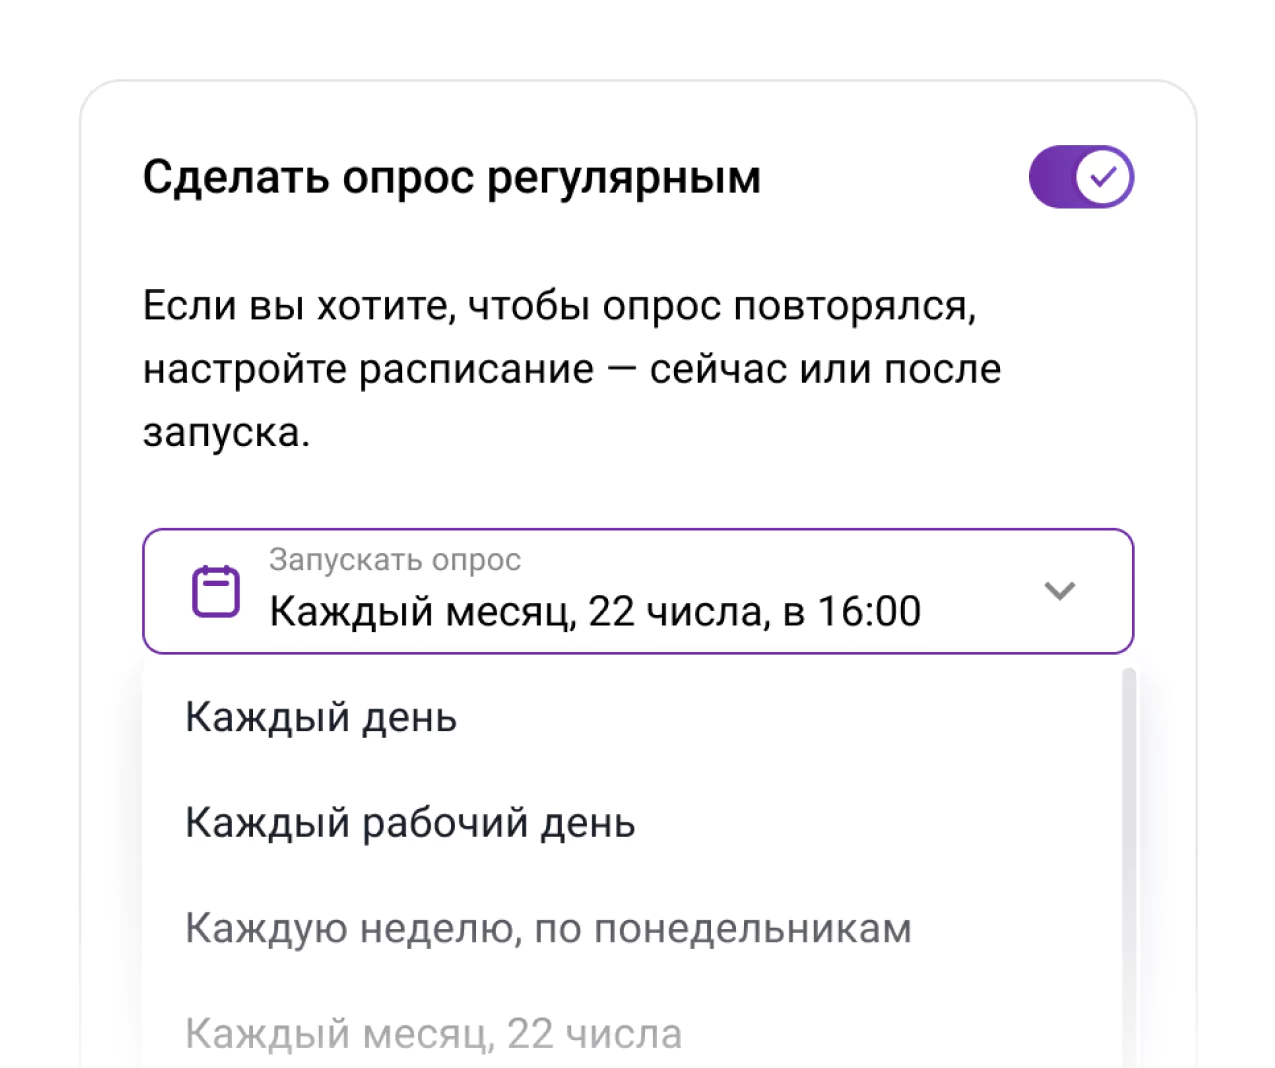
Task: Choose 'Каждый рабочий день' option
Action: pos(410,822)
